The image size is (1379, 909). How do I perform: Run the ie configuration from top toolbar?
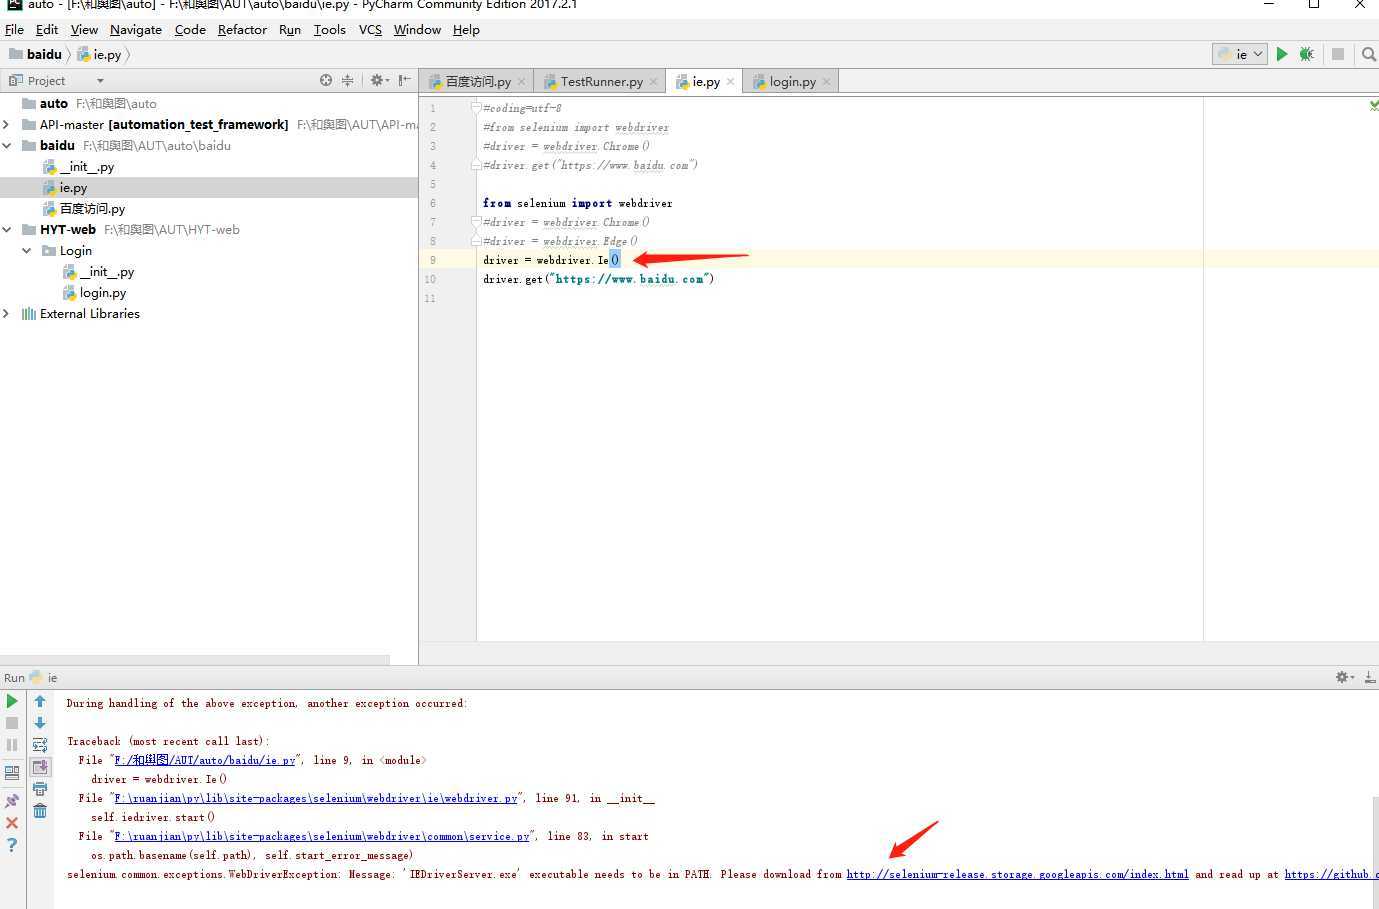click(1281, 54)
